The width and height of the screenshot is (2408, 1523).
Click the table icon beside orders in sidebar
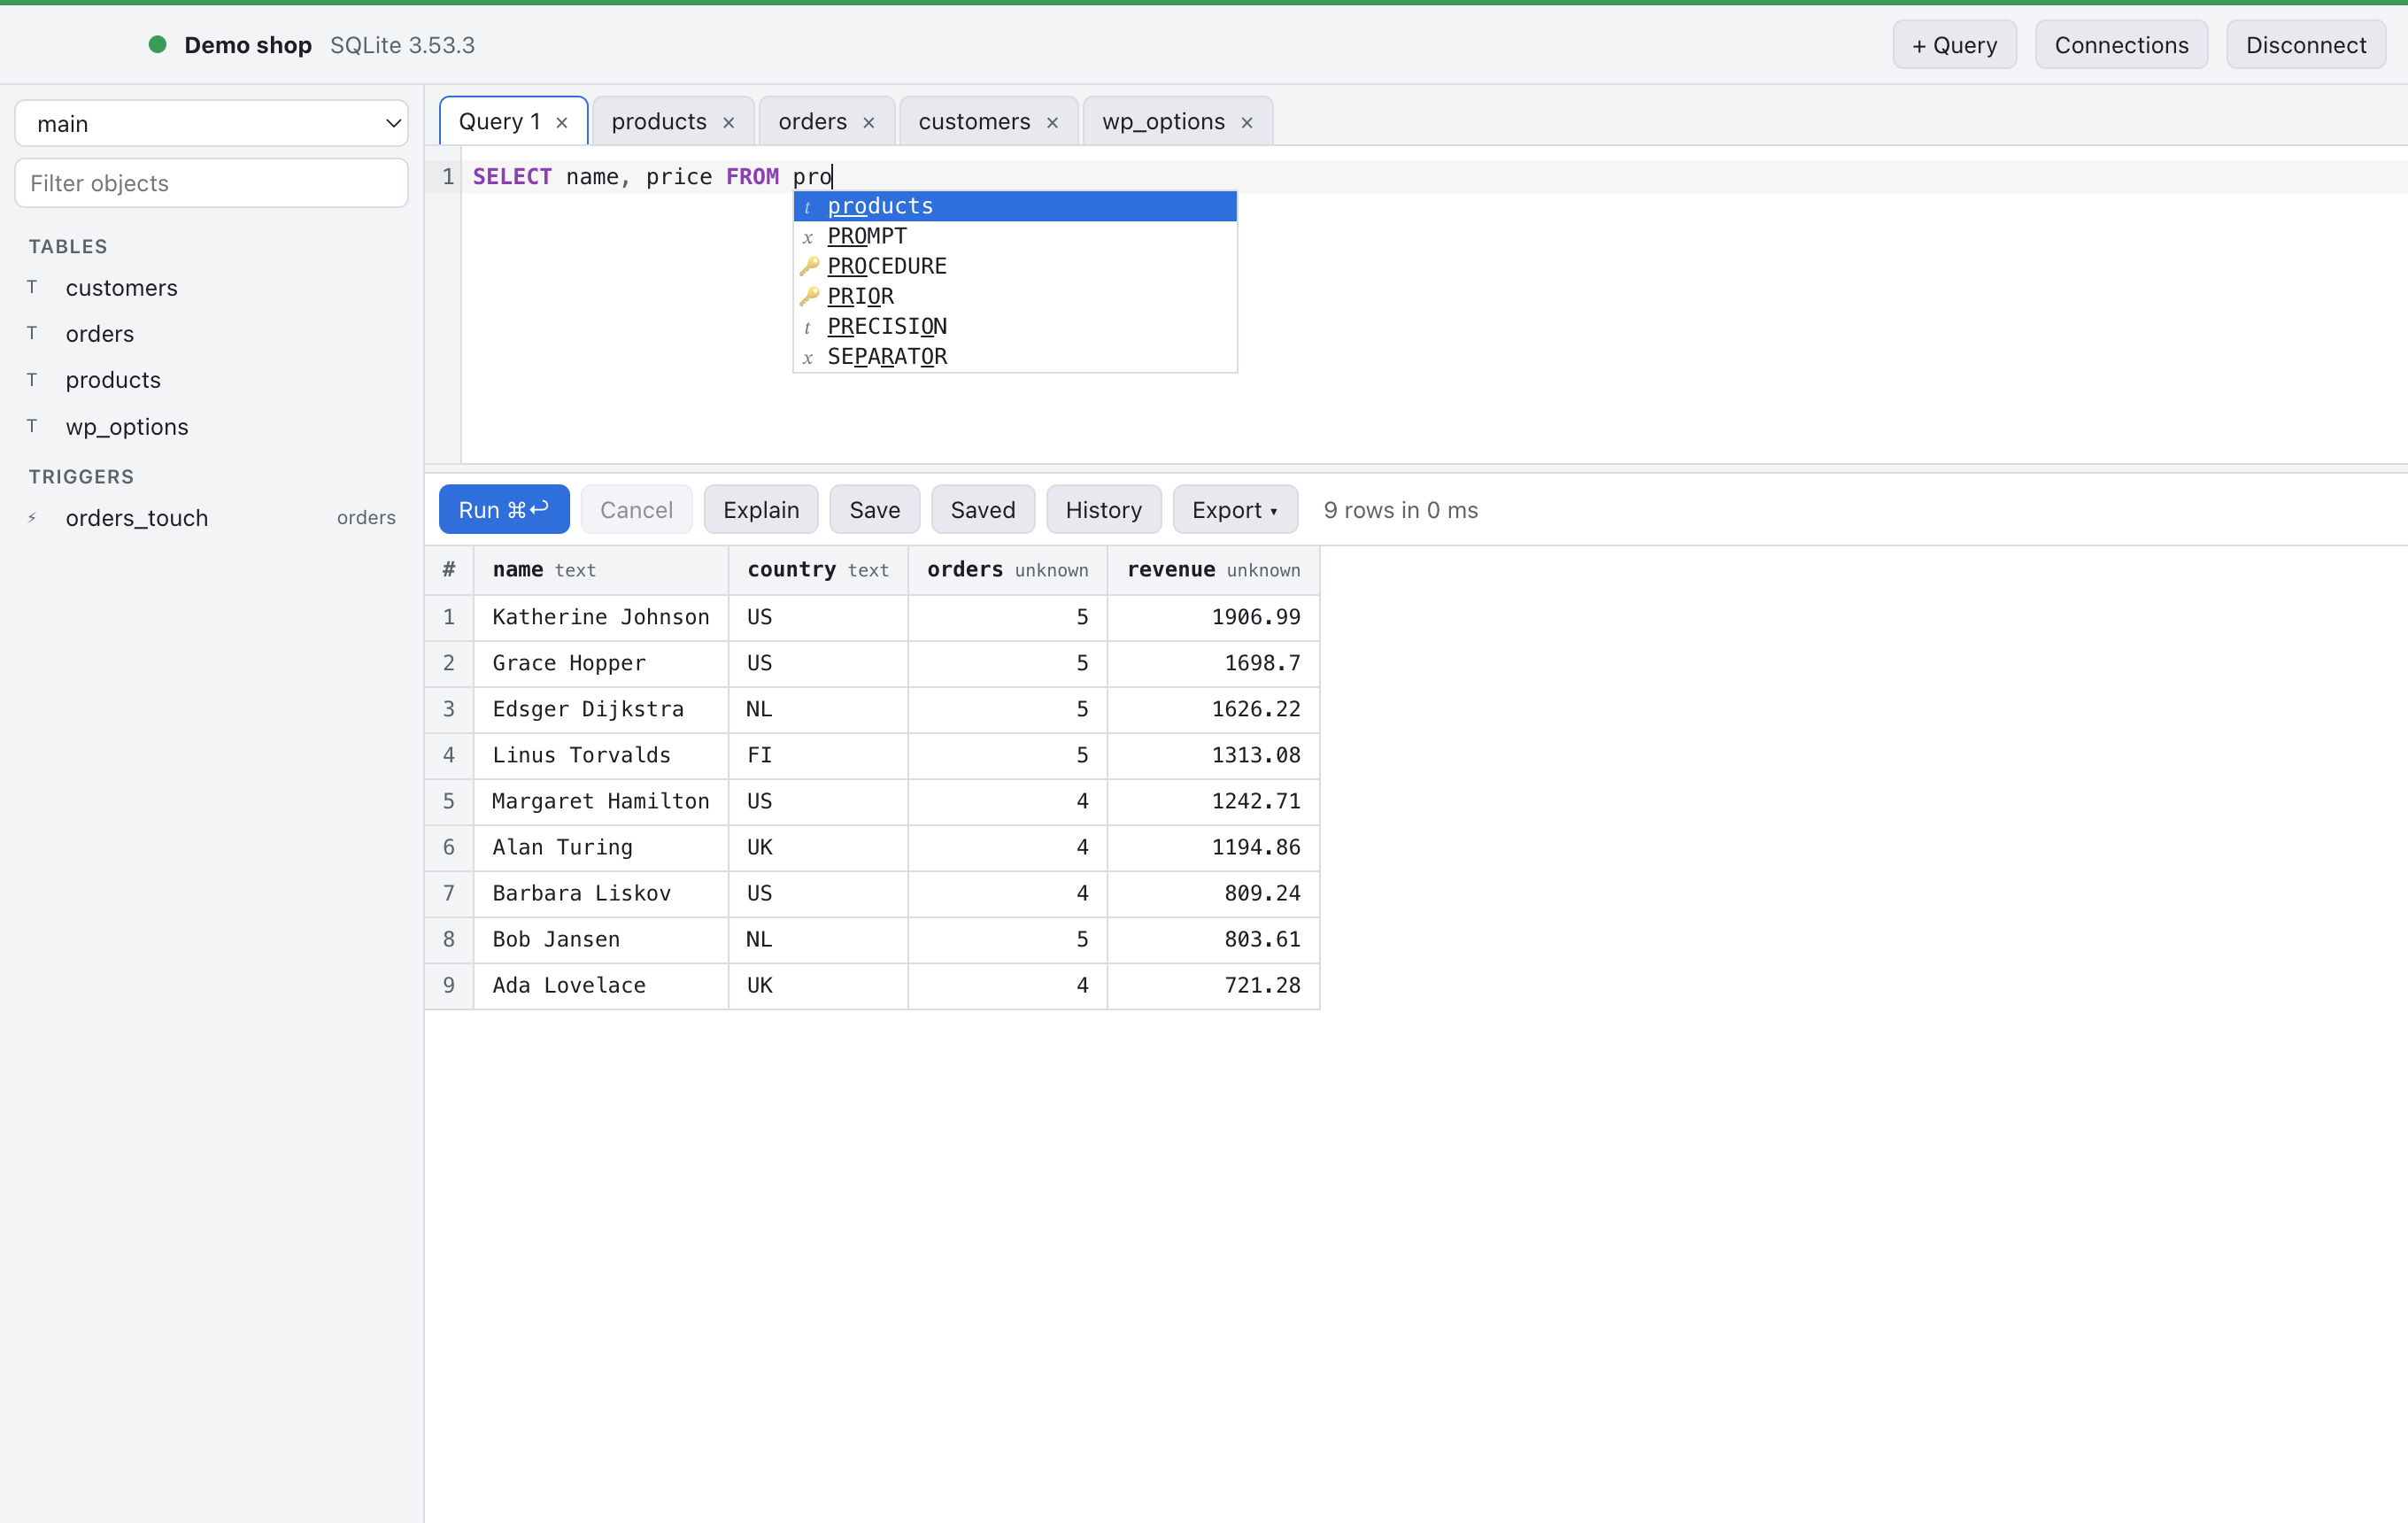coord(32,333)
